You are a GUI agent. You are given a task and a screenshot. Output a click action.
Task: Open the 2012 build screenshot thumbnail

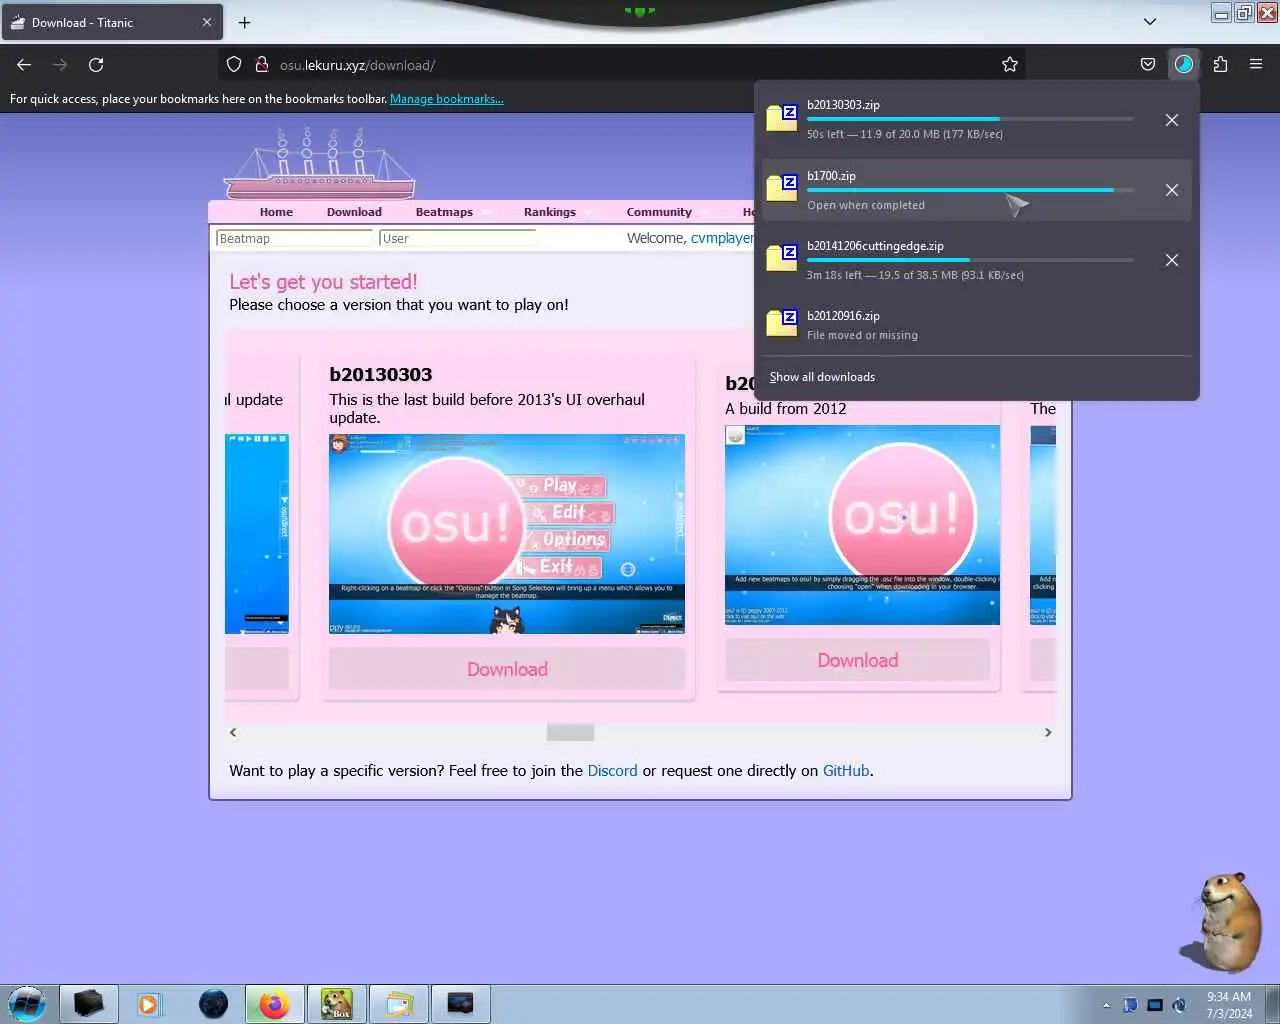(862, 525)
